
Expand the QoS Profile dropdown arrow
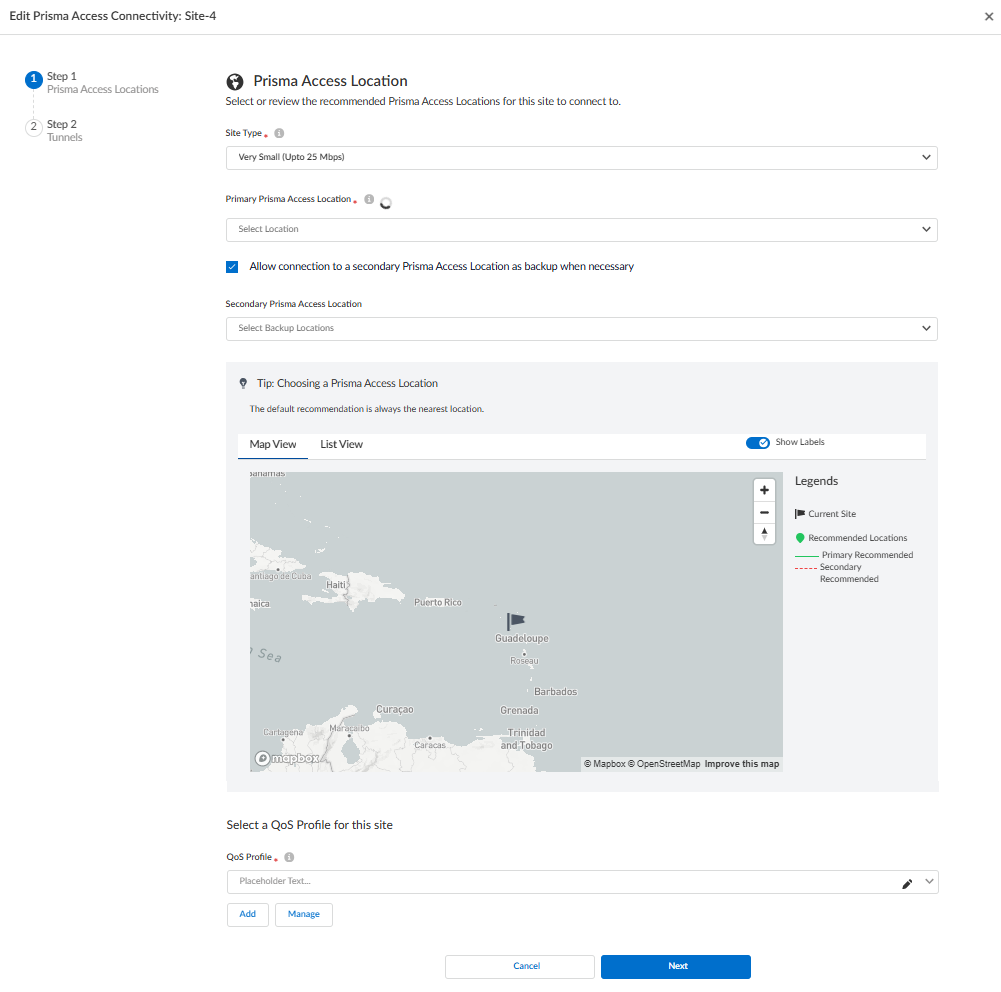[929, 882]
